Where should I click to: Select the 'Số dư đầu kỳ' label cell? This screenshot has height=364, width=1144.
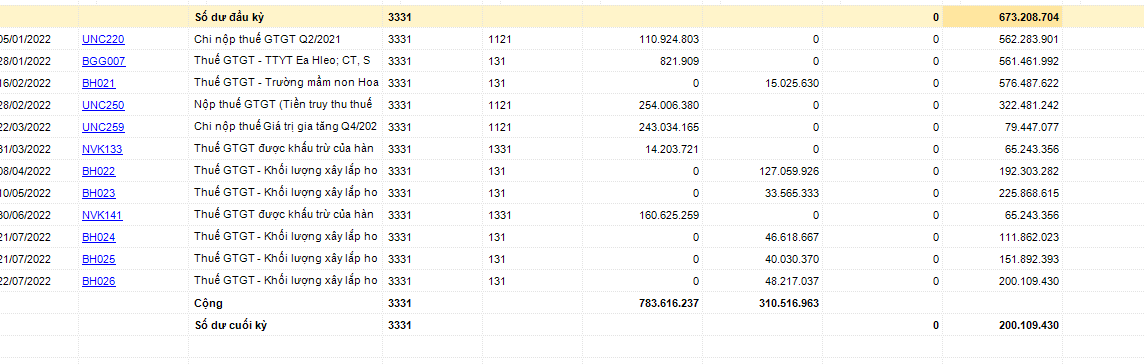(x=286, y=17)
